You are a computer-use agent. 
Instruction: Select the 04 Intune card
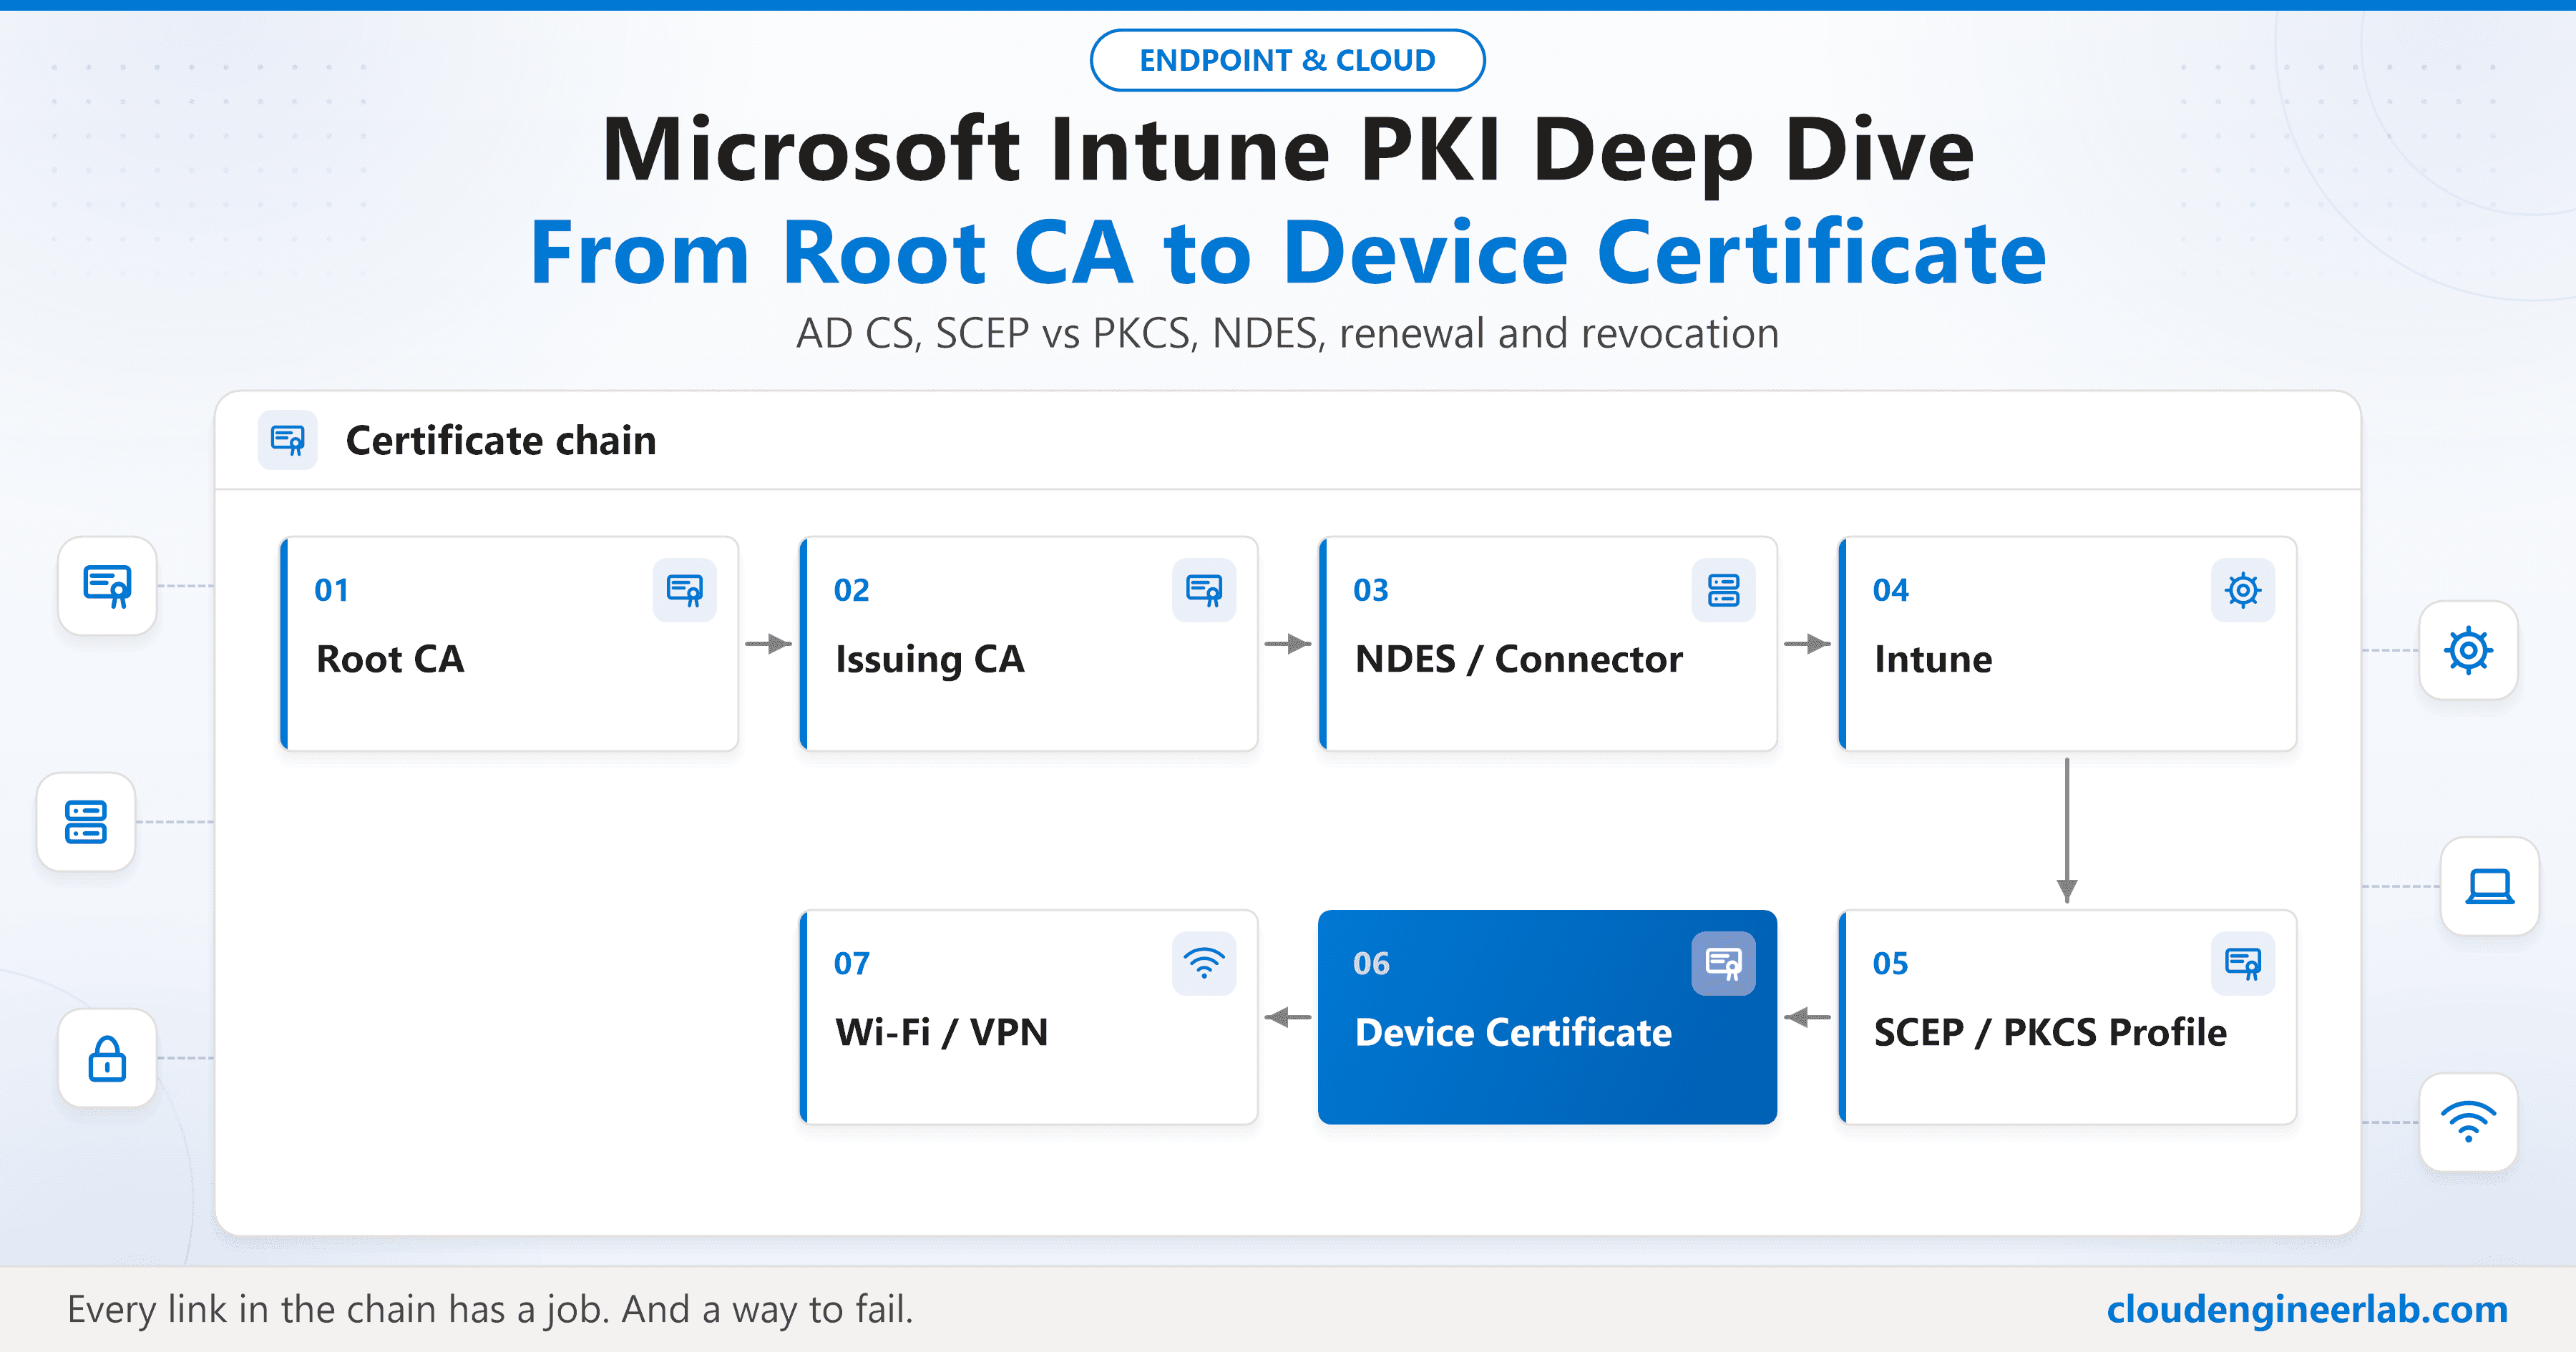2067,644
